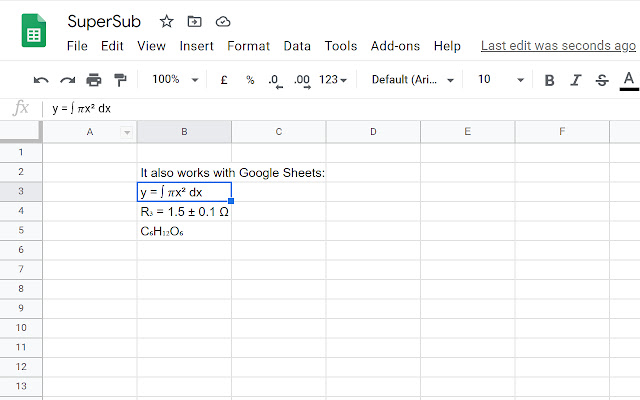640x400 pixels.
Task: Open the Default (Arial) font dropdown
Action: click(413, 80)
